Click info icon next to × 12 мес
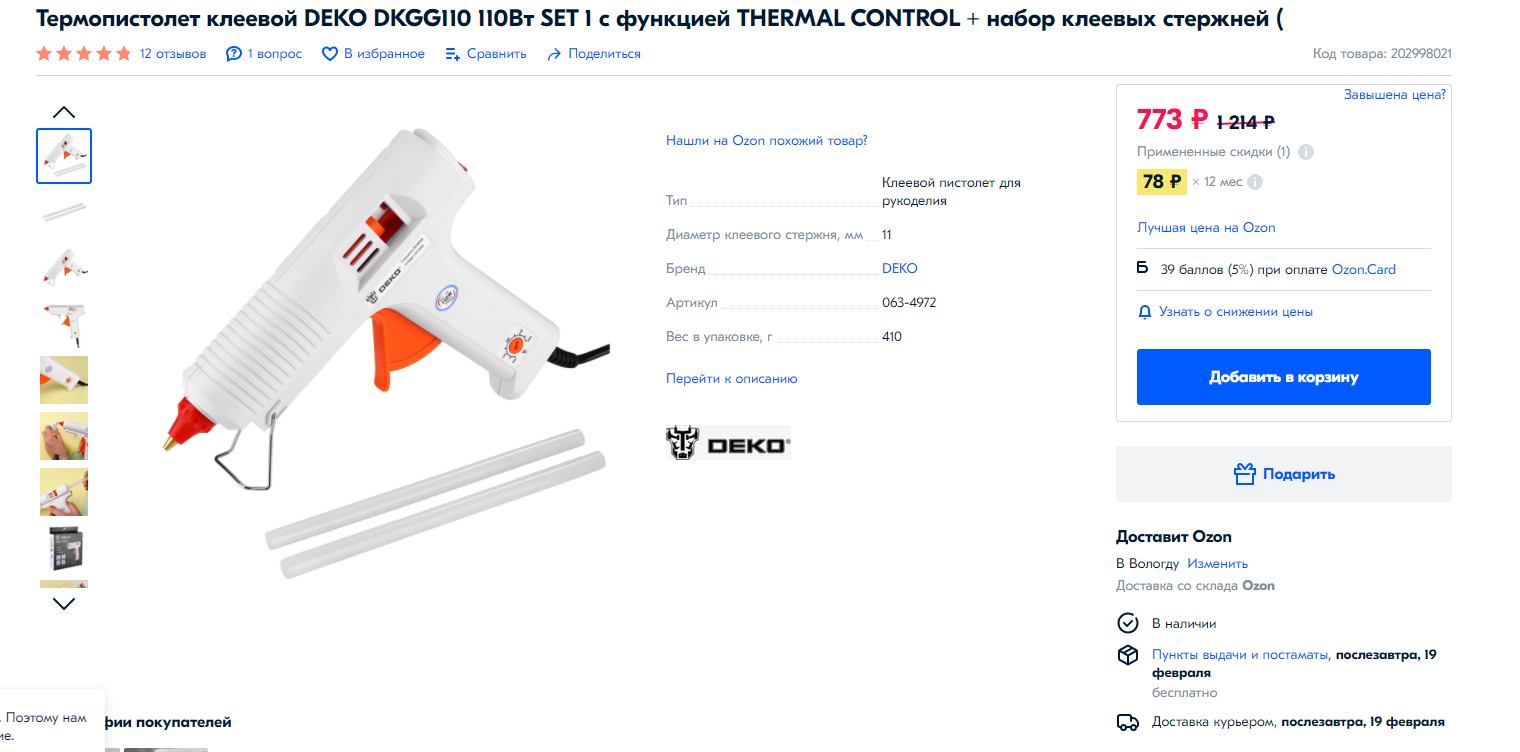The image size is (1520, 752). [x=1255, y=182]
